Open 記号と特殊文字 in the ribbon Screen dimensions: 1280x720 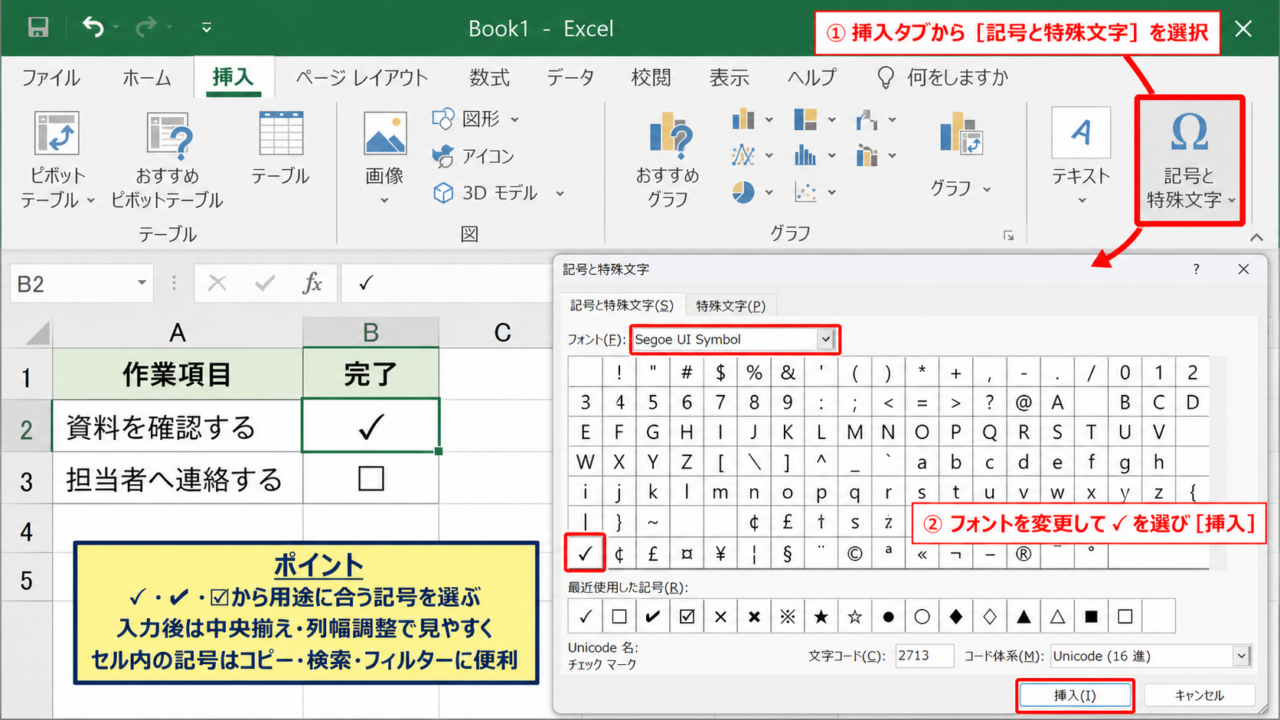[x=1189, y=160]
